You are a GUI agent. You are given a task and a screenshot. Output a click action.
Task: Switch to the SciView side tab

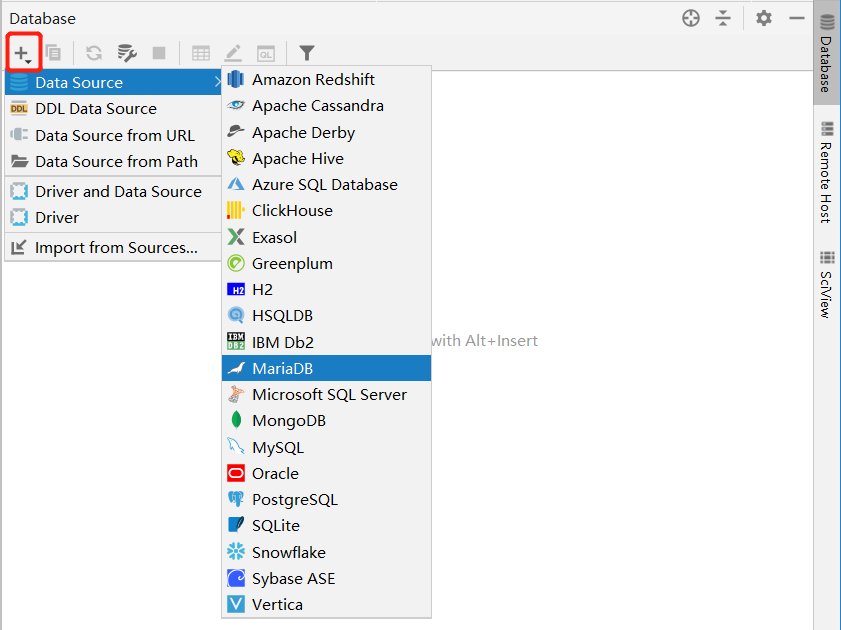(x=827, y=285)
